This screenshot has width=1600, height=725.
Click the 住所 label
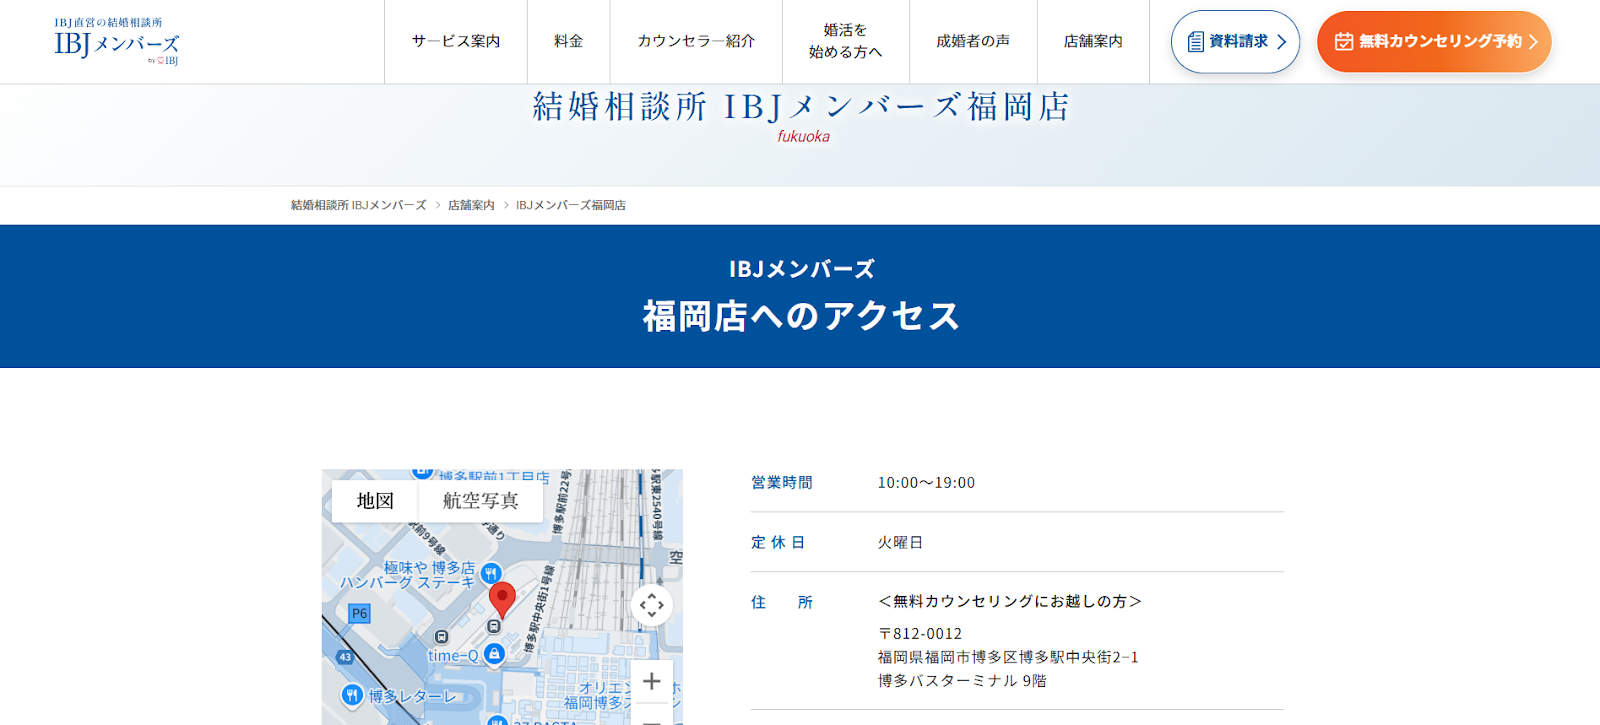pos(782,602)
